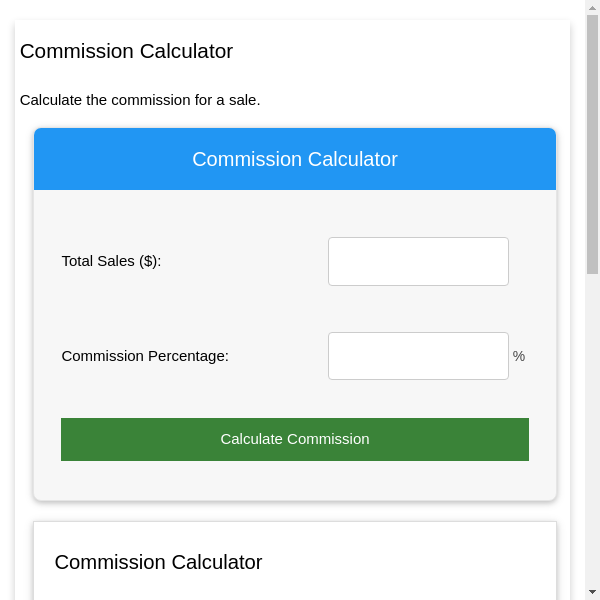Viewport: 600px width, 600px height.
Task: Click gray form area below Calculate button
Action: 295,480
